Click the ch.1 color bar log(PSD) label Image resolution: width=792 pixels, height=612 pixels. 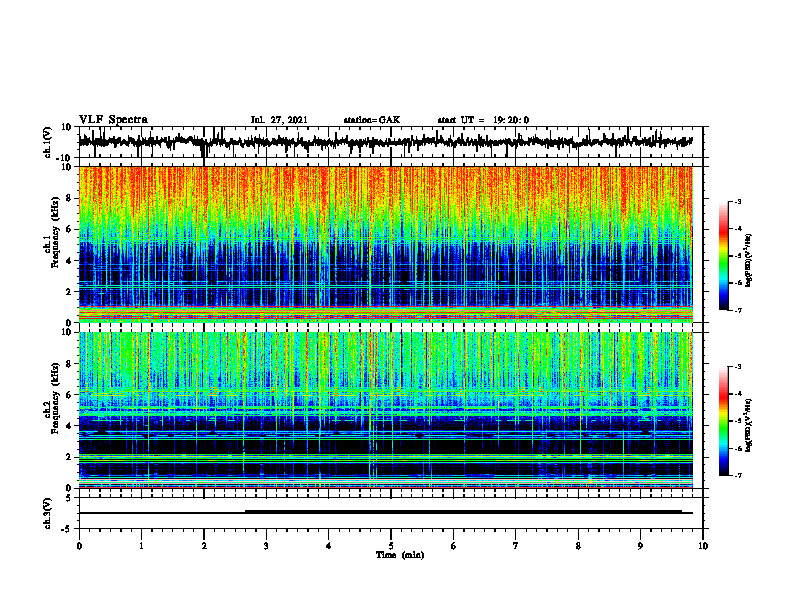749,261
